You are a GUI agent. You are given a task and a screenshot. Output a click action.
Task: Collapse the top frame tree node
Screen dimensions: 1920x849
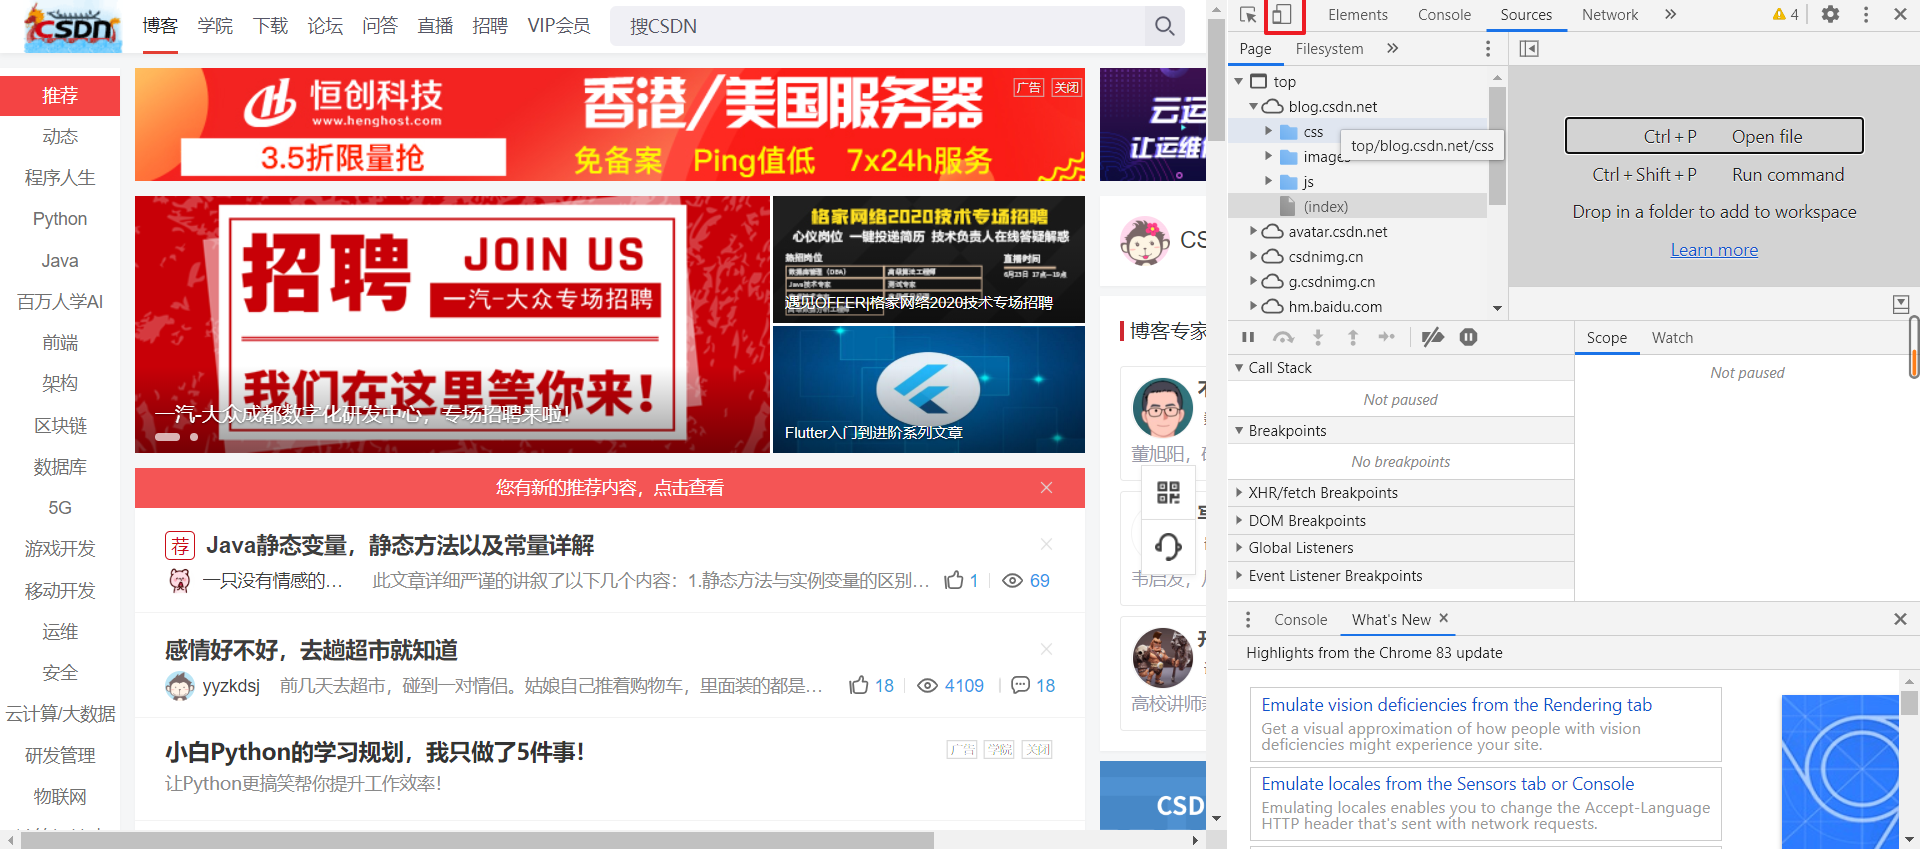pyautogui.click(x=1239, y=81)
